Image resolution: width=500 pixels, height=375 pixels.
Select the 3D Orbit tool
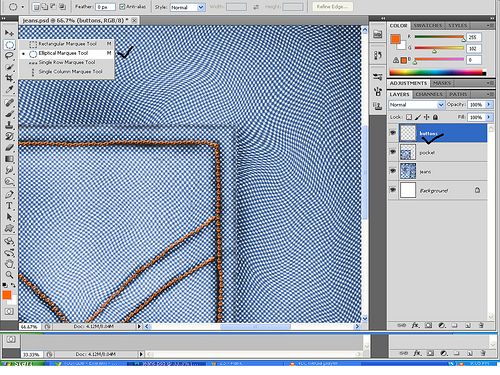9,252
